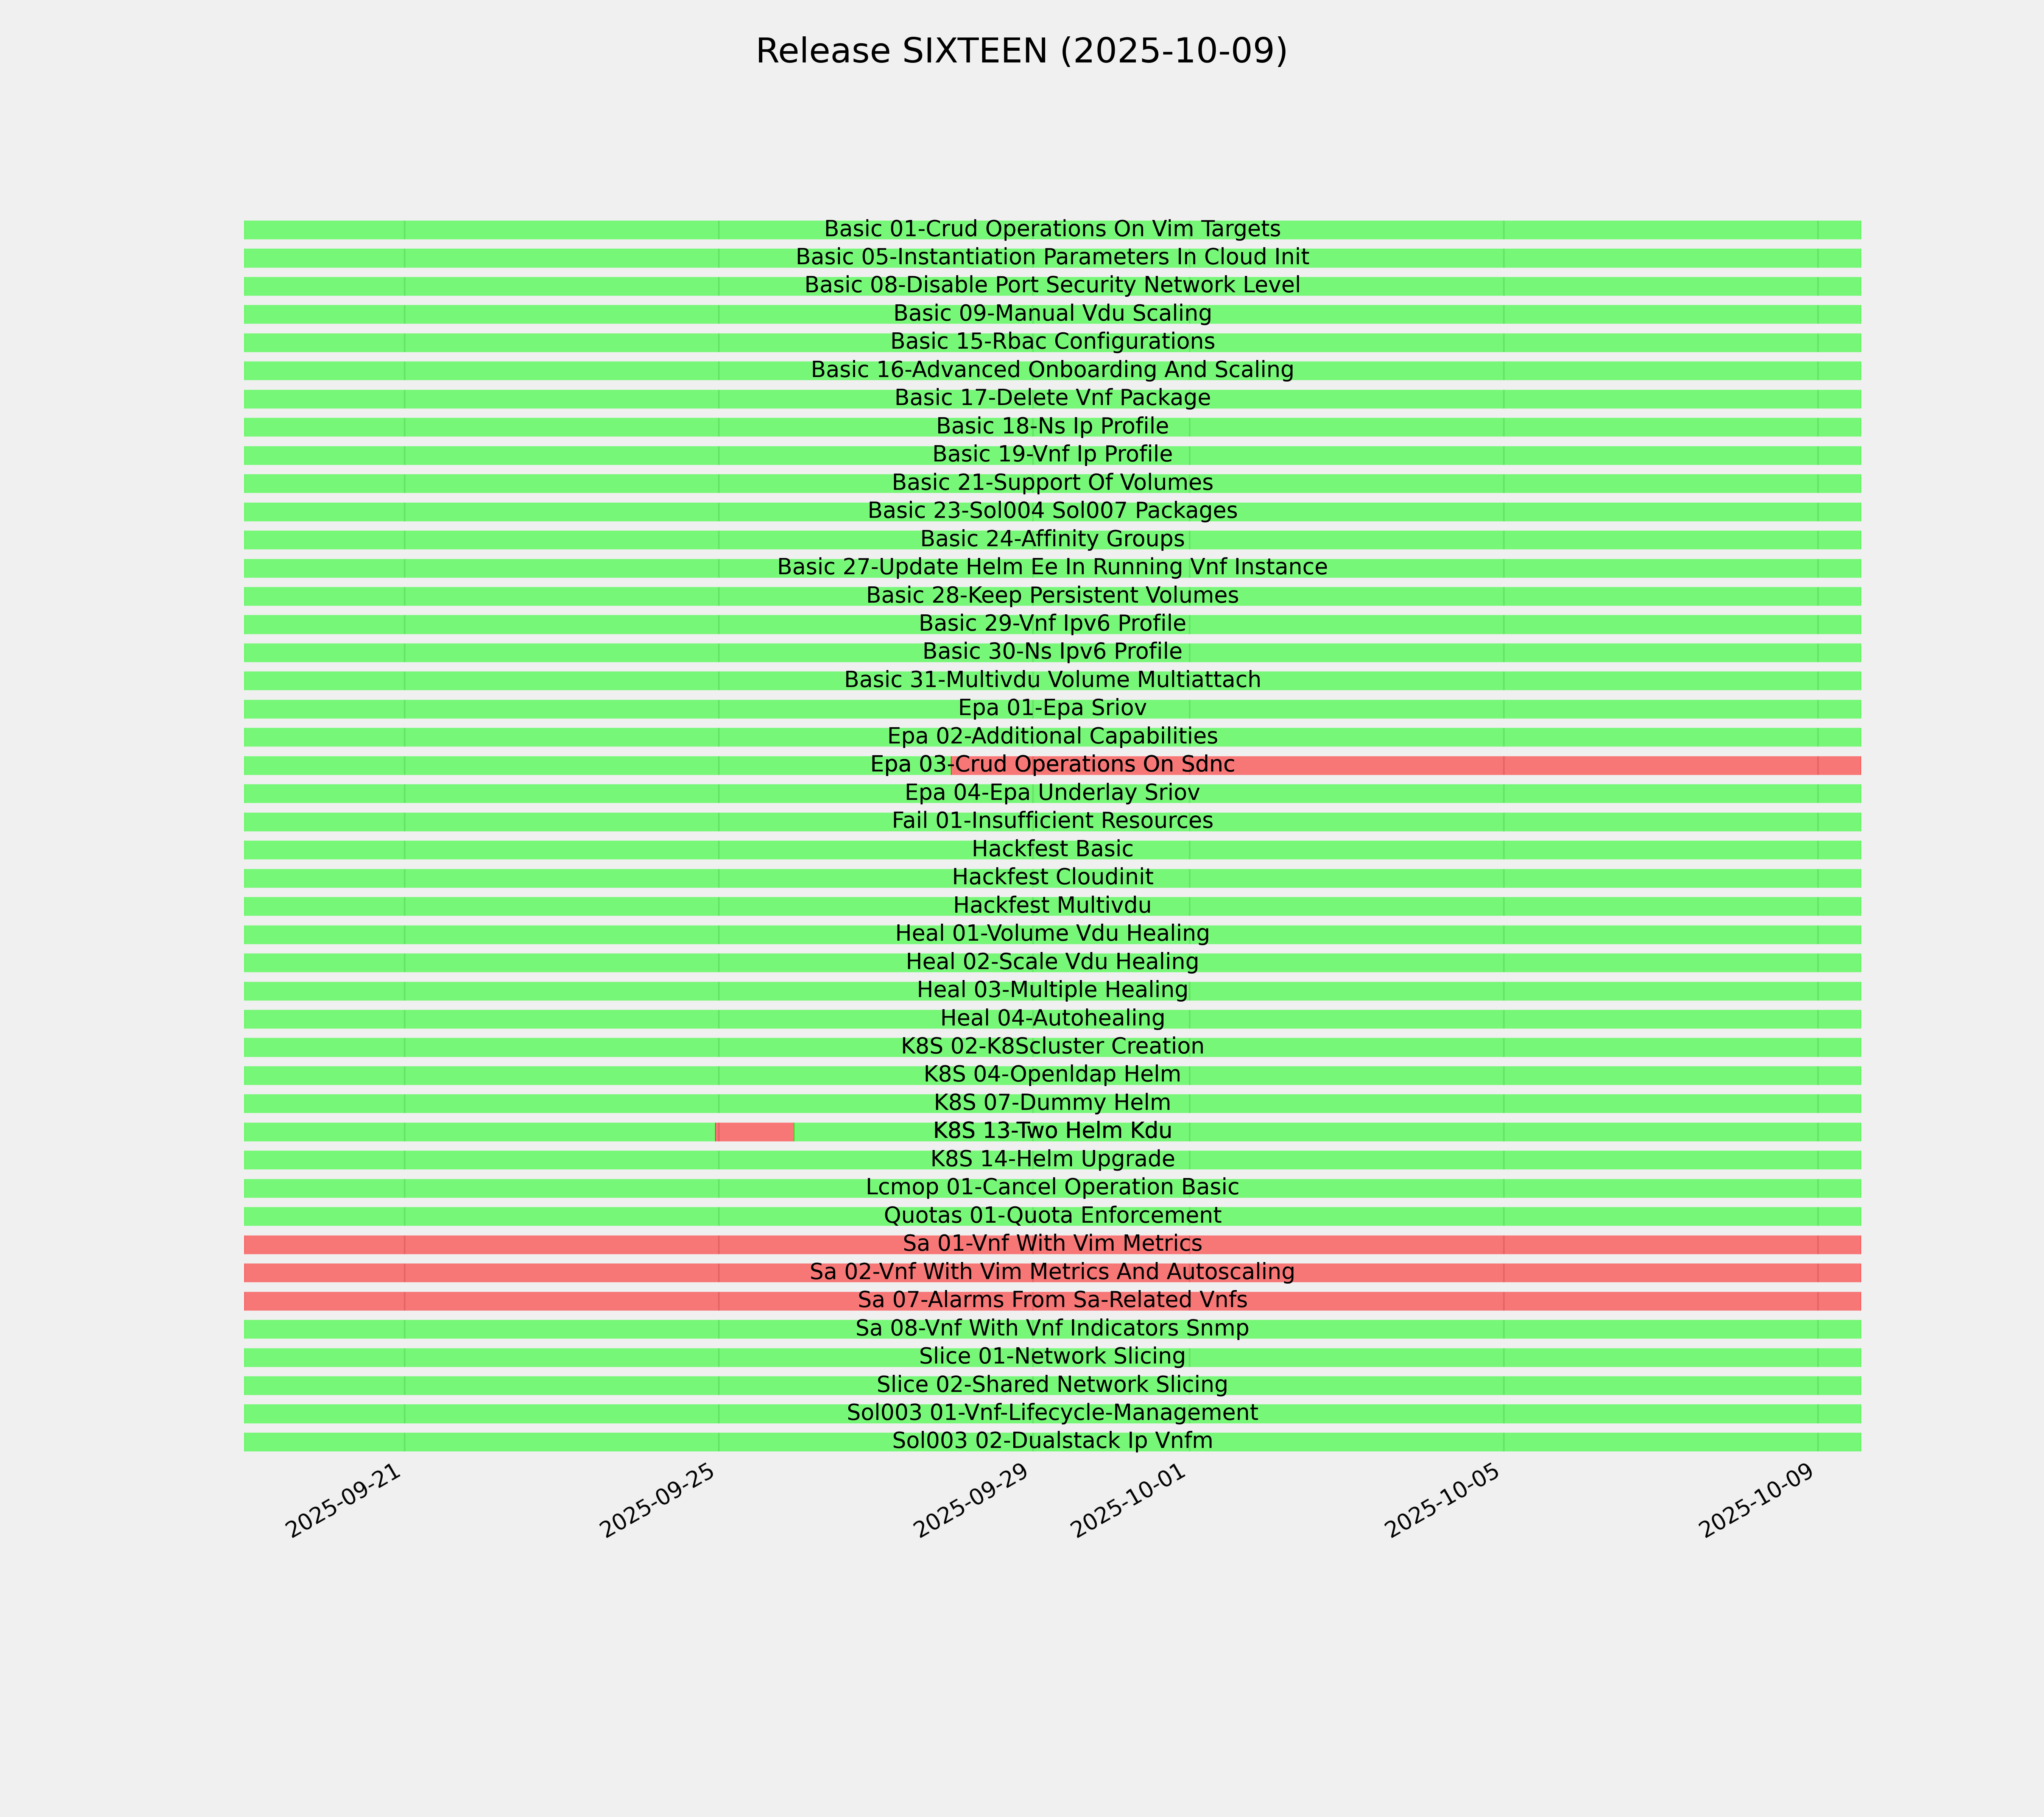Screen dimensions: 2044x1817
Task: Click the Slice 01-Network Slicing label
Action: [1052, 1357]
